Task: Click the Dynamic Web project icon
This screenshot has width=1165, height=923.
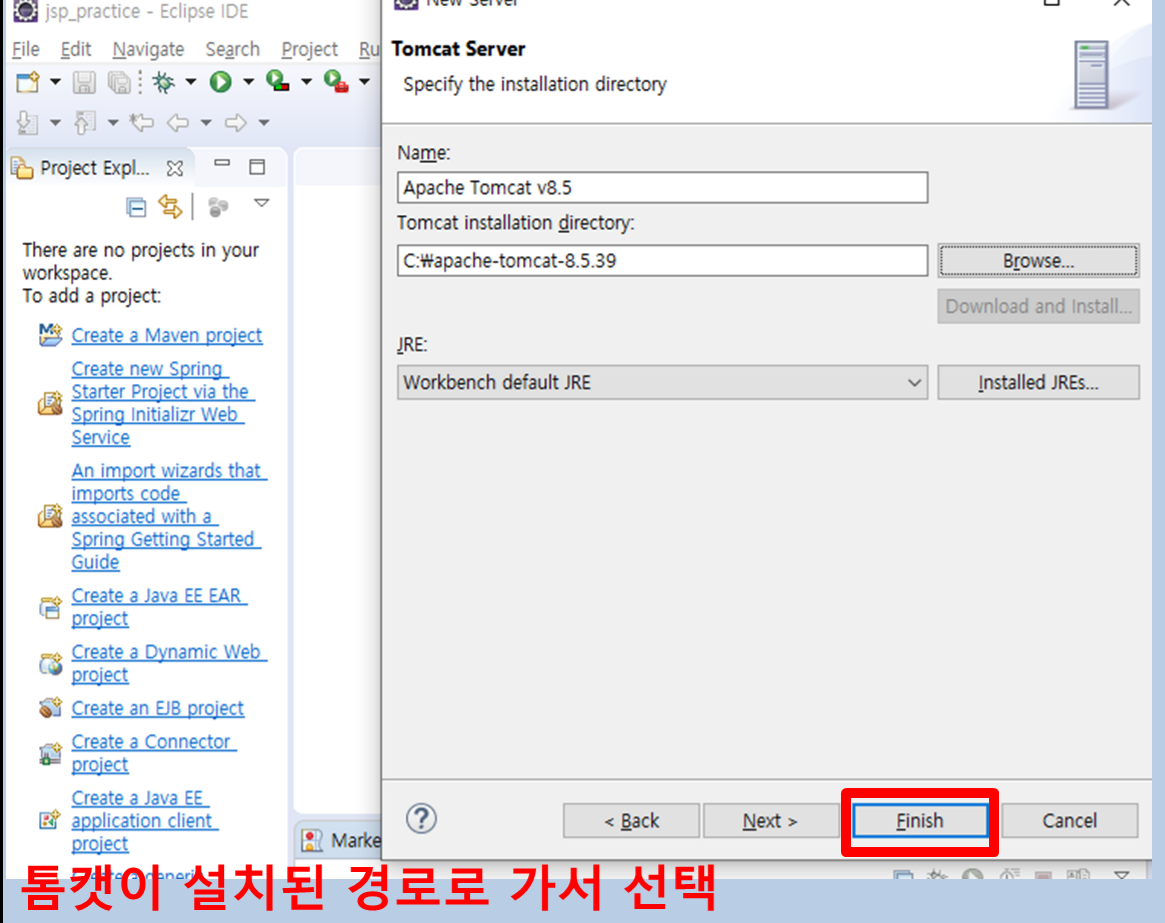Action: pos(51,664)
